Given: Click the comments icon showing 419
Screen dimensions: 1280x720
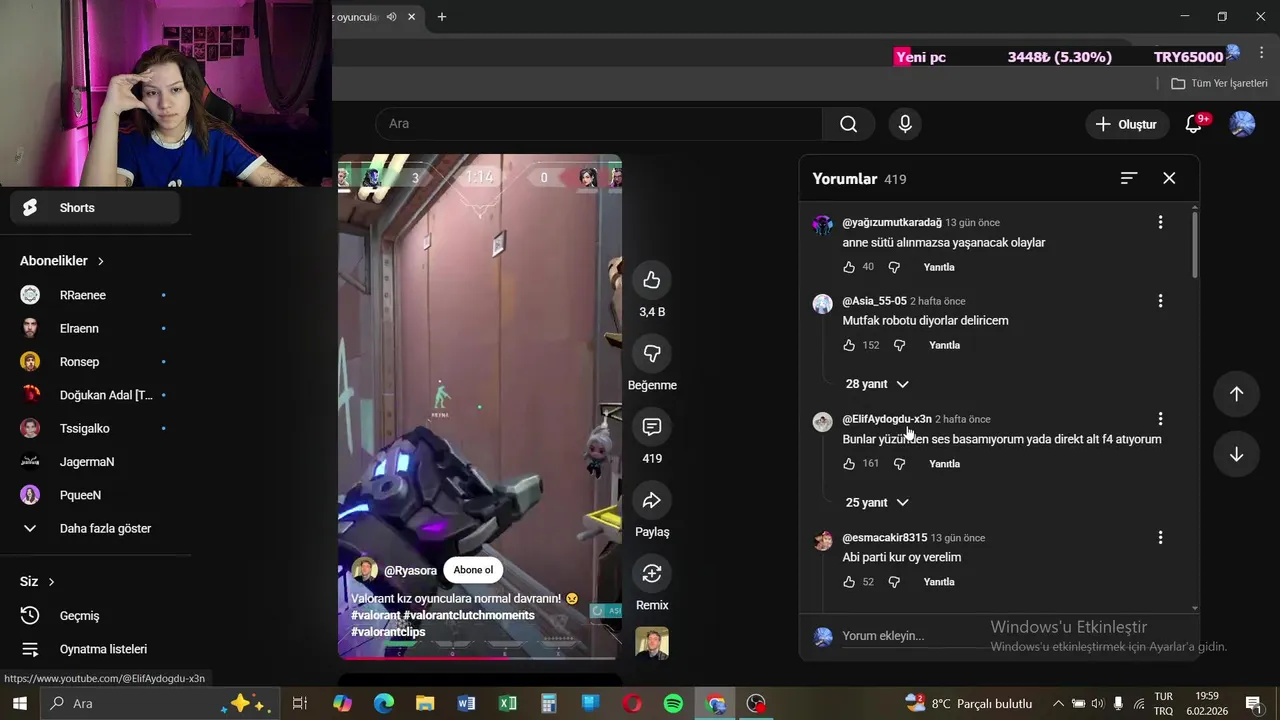Looking at the screenshot, I should click(652, 427).
